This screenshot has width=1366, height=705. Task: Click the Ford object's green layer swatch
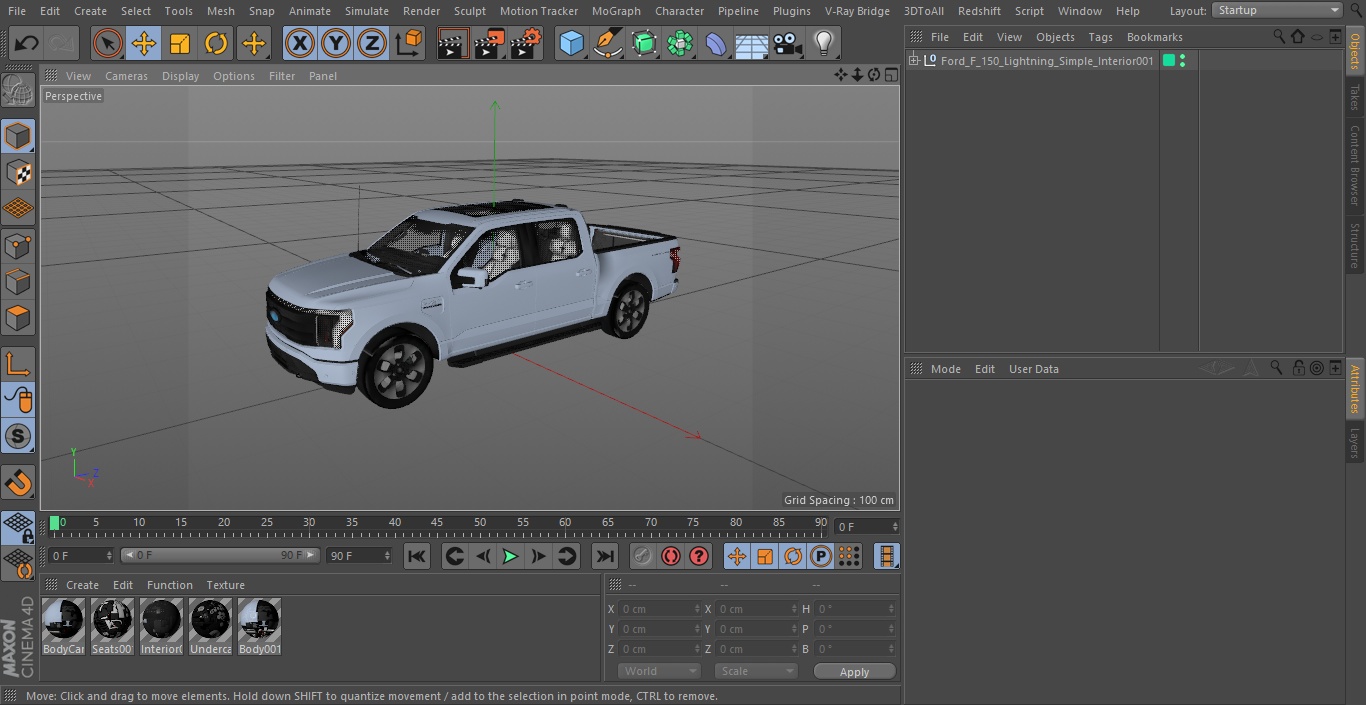1168,61
